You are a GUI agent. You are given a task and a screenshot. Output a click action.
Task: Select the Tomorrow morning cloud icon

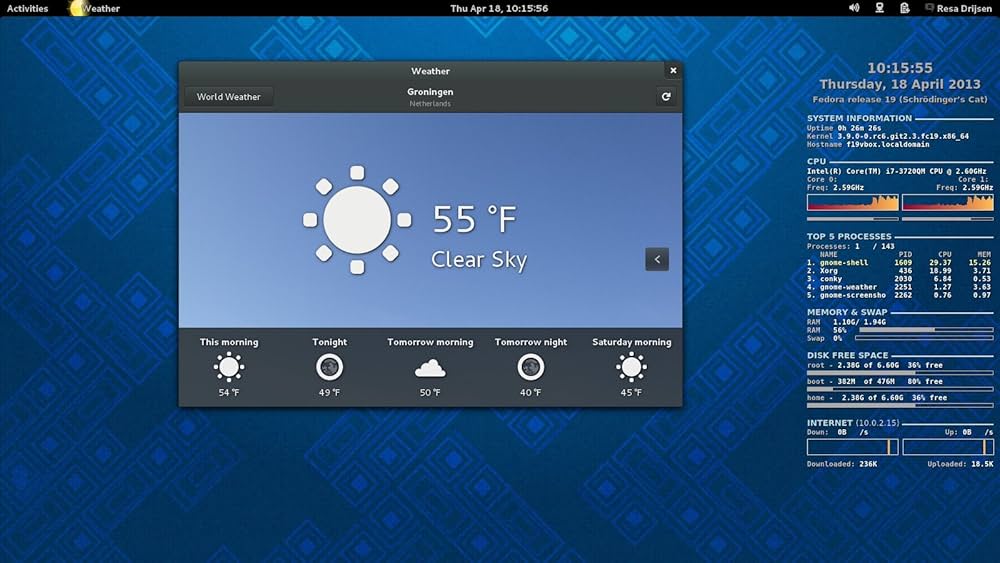pos(430,368)
